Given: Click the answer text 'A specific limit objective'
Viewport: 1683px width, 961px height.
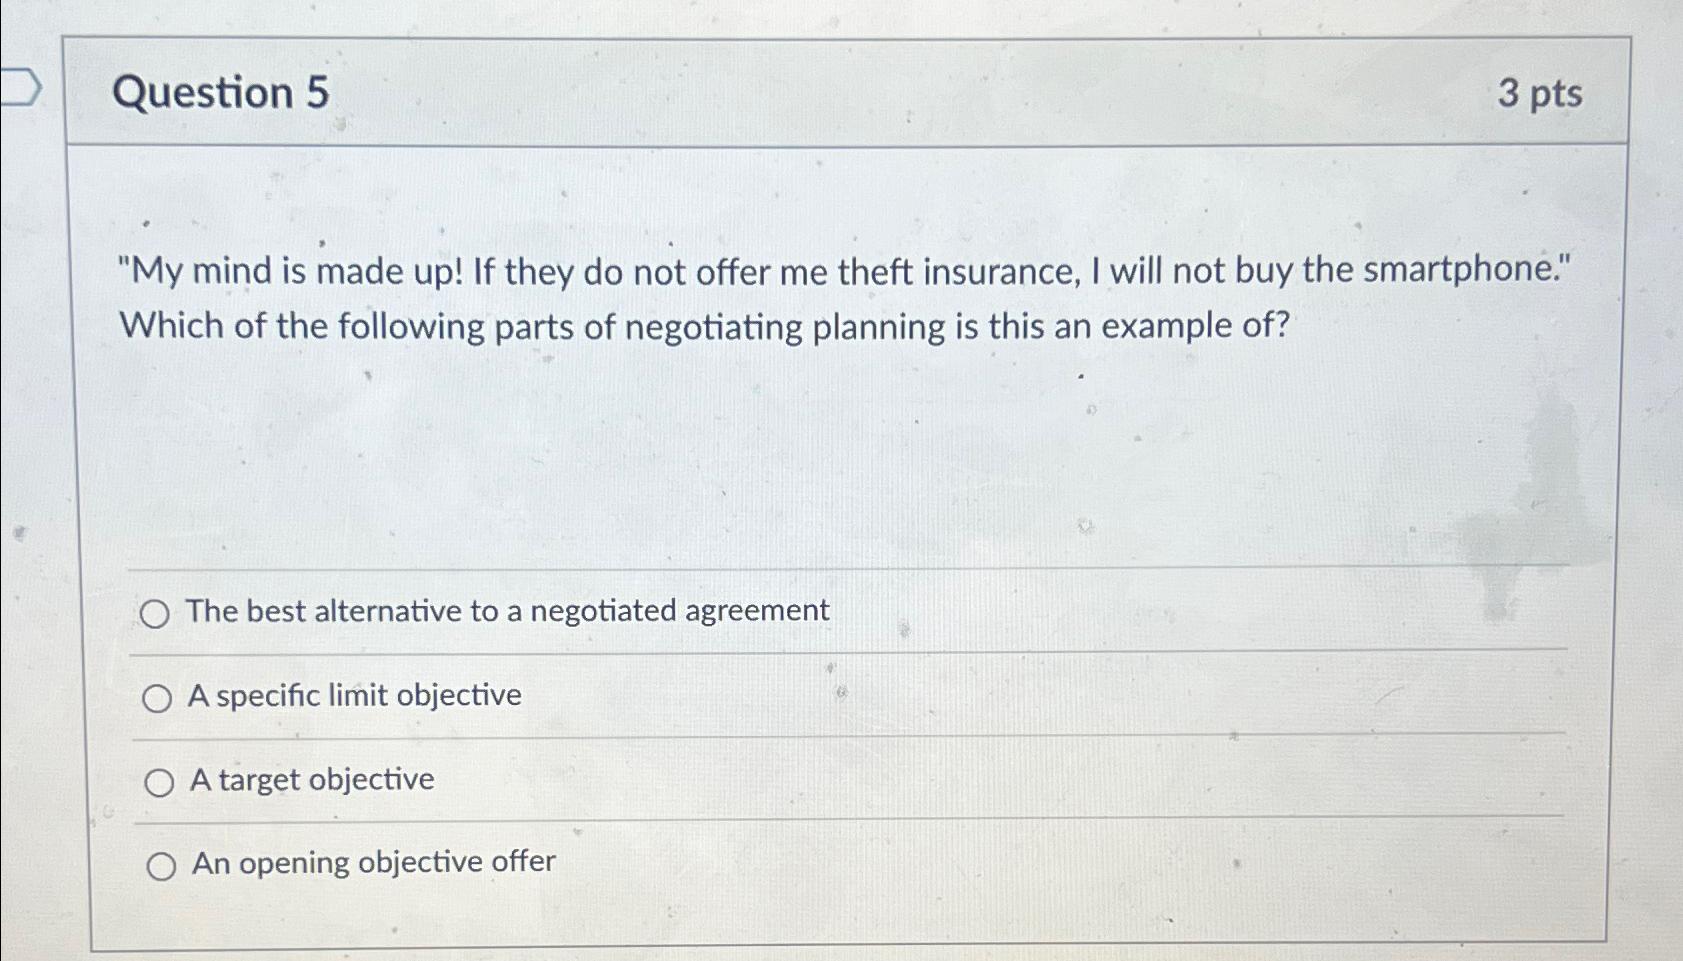Looking at the screenshot, I should (x=355, y=695).
